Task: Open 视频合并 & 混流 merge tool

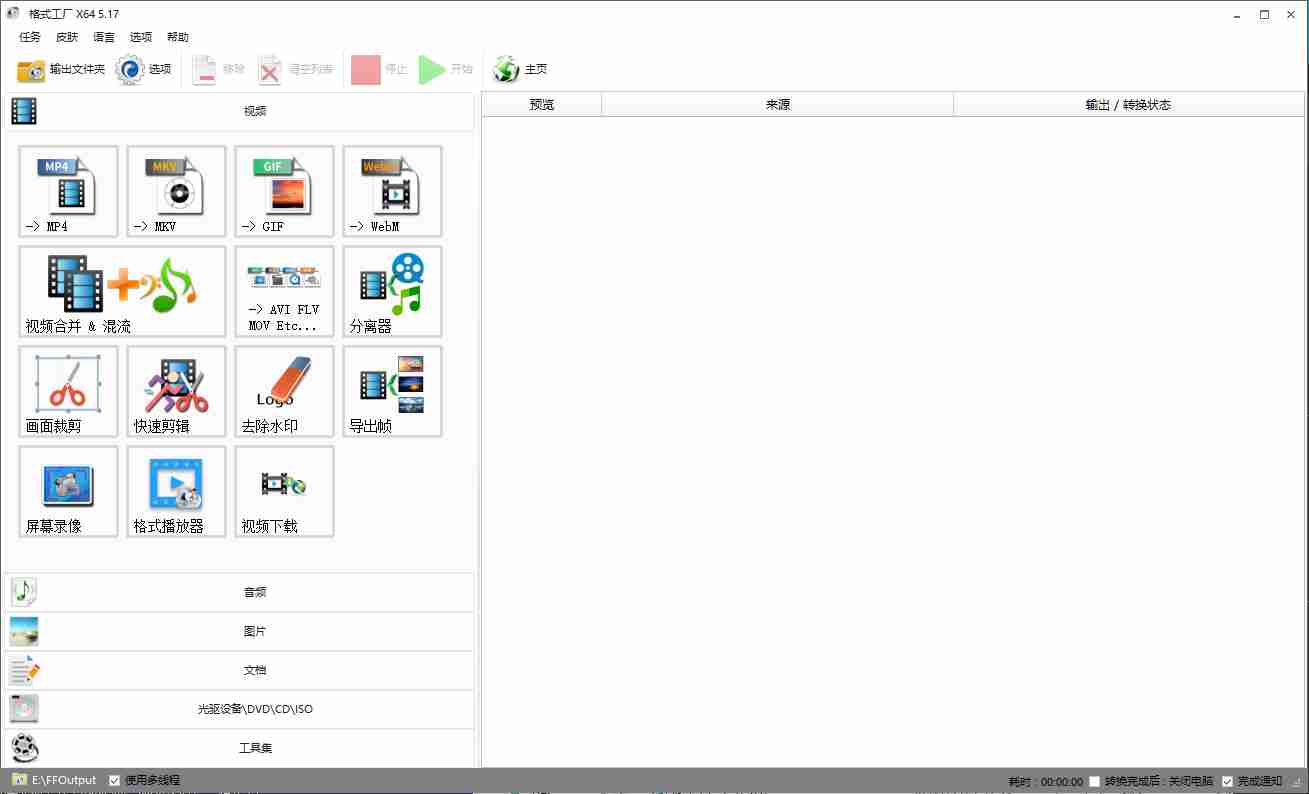Action: (120, 291)
